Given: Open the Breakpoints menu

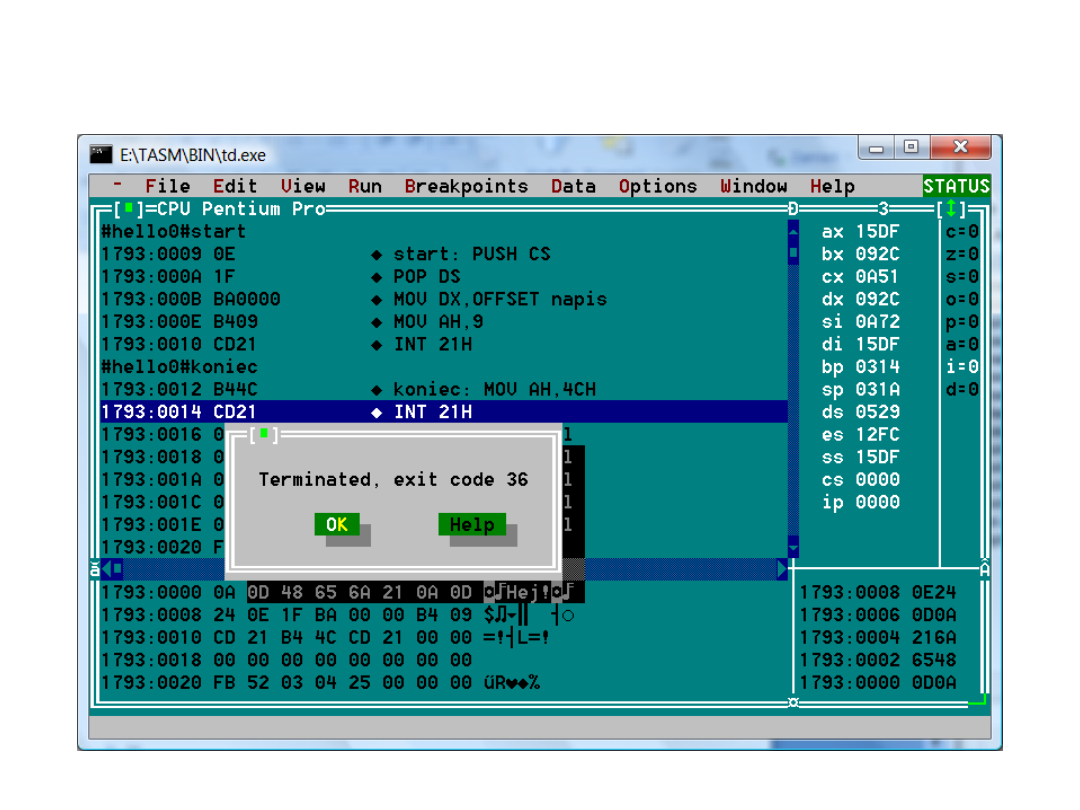Looking at the screenshot, I should tap(466, 186).
